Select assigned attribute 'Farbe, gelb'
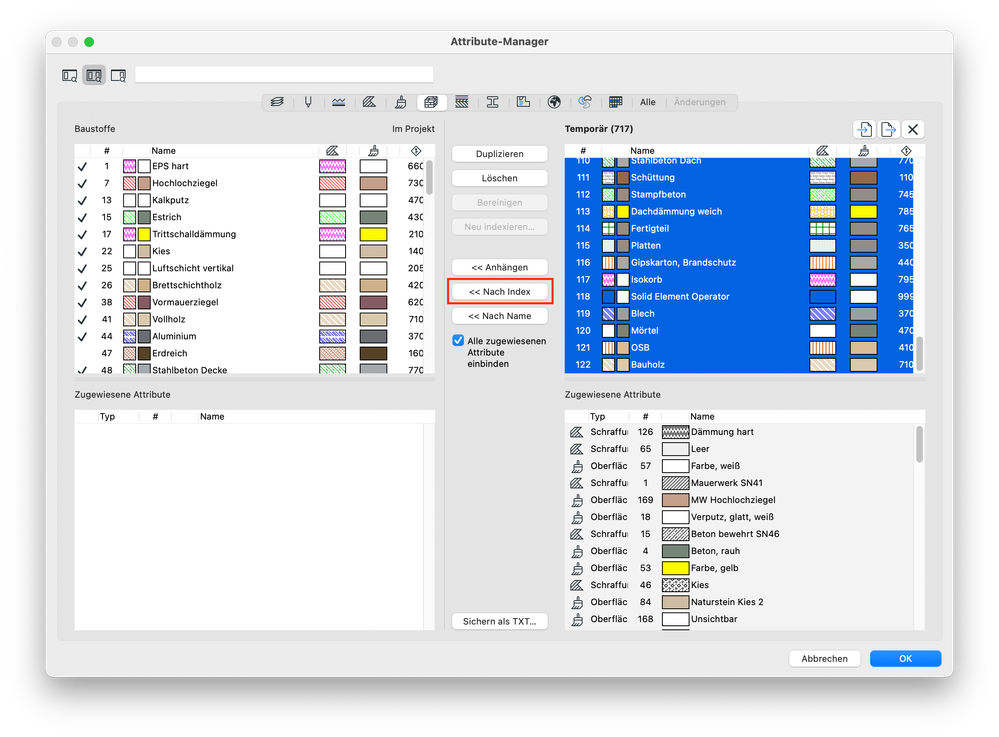The width and height of the screenshot is (999, 737). coord(740,568)
